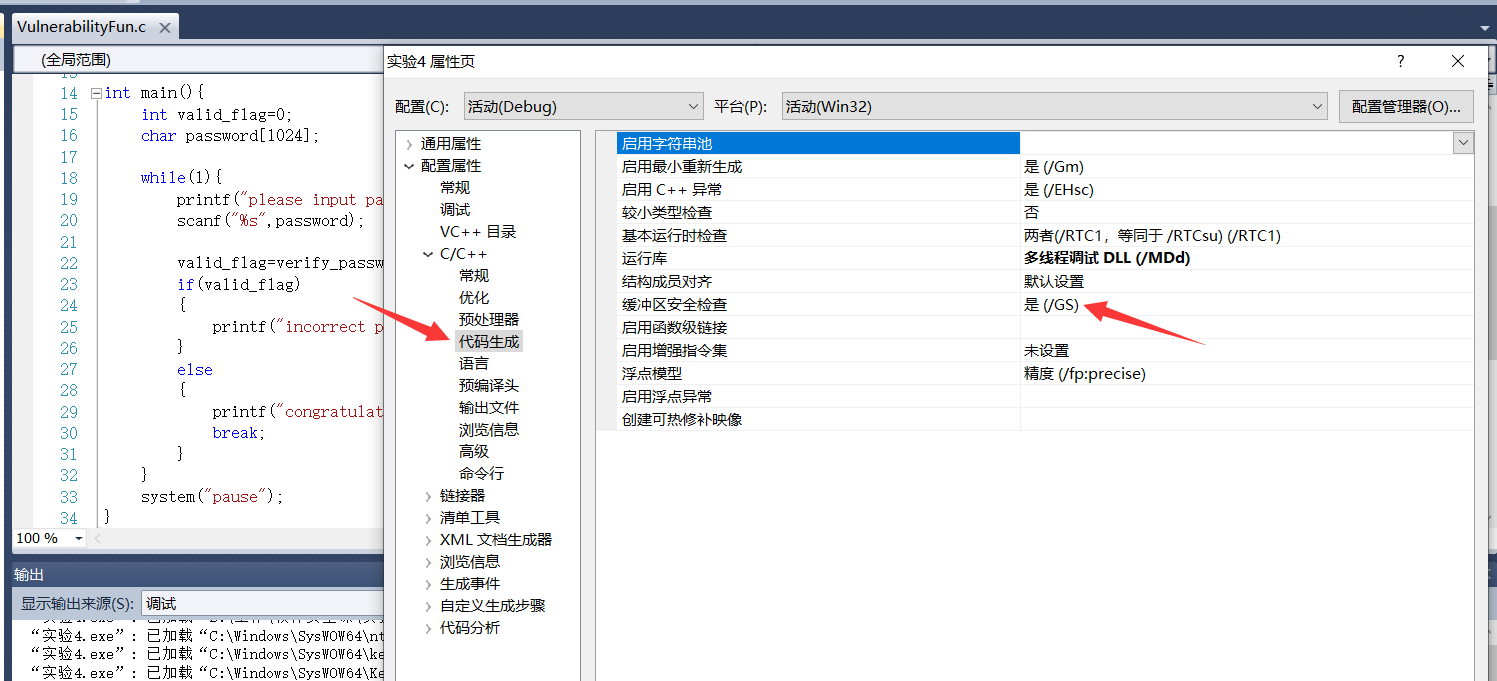1497x681 pixels.
Task: Click the 缓冲区安全检查 property row
Action: click(x=674, y=305)
